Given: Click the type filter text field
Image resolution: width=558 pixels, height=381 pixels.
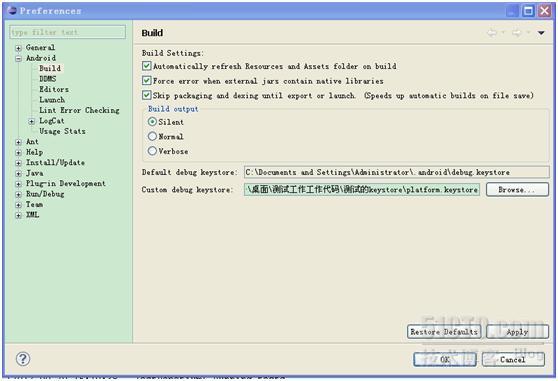Looking at the screenshot, I should (68, 32).
